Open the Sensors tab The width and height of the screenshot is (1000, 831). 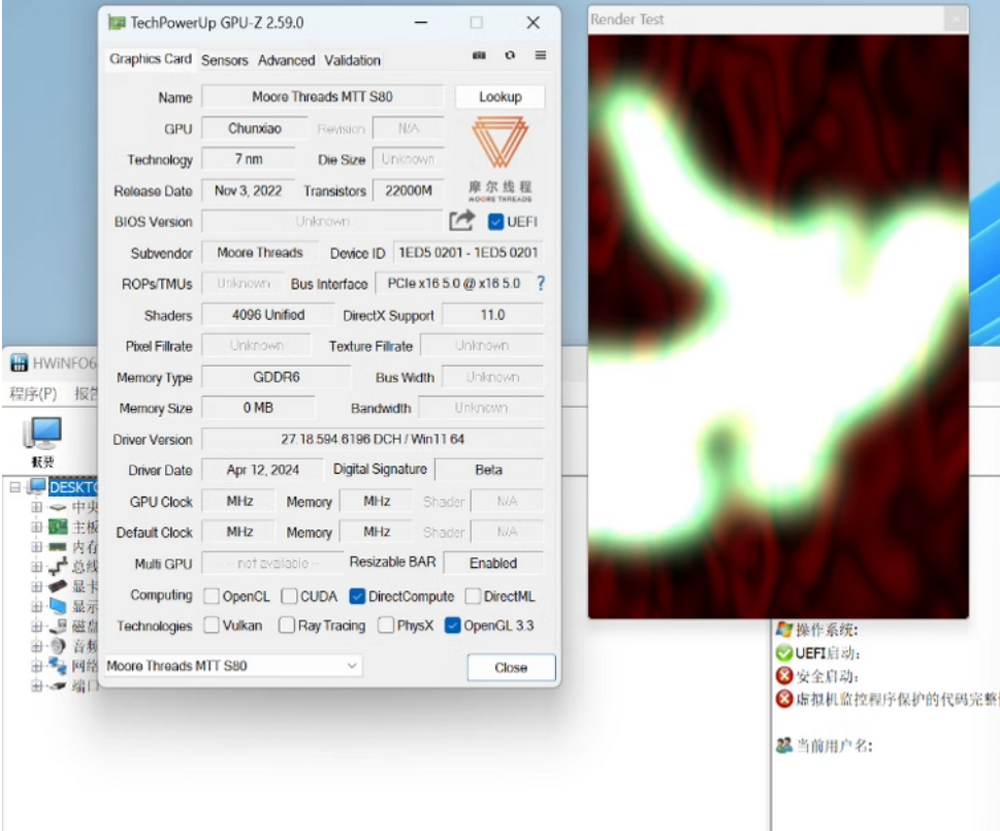tap(224, 61)
